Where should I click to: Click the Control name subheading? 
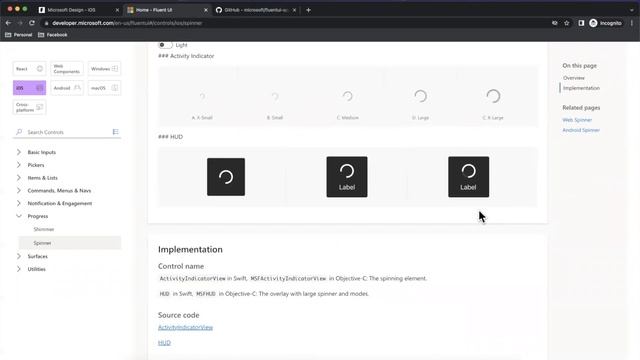[x=181, y=266]
